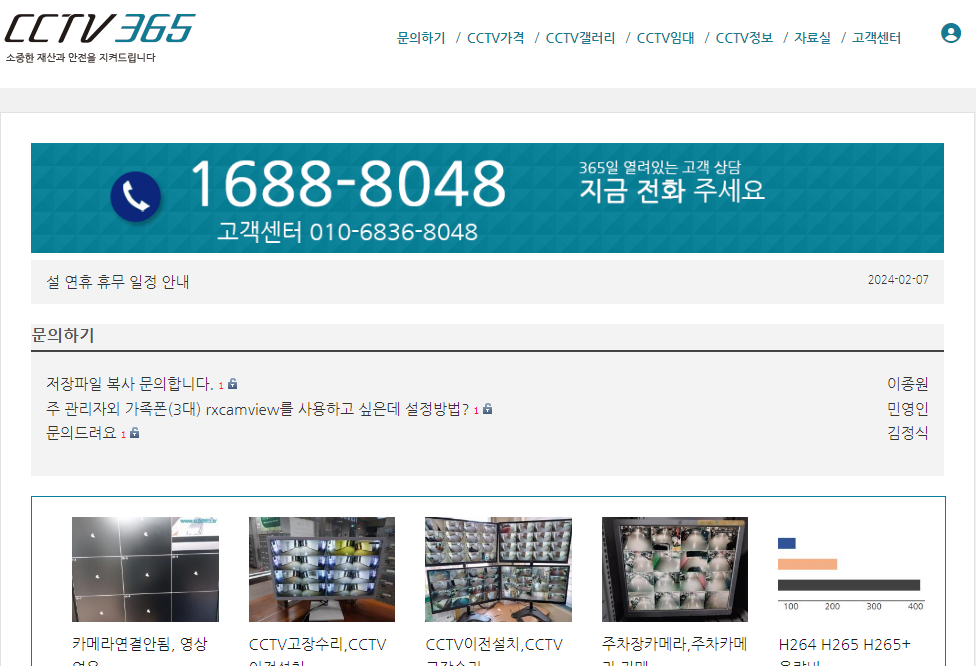Click the 1688-8048 call banner
The image size is (976, 666).
[x=487, y=198]
